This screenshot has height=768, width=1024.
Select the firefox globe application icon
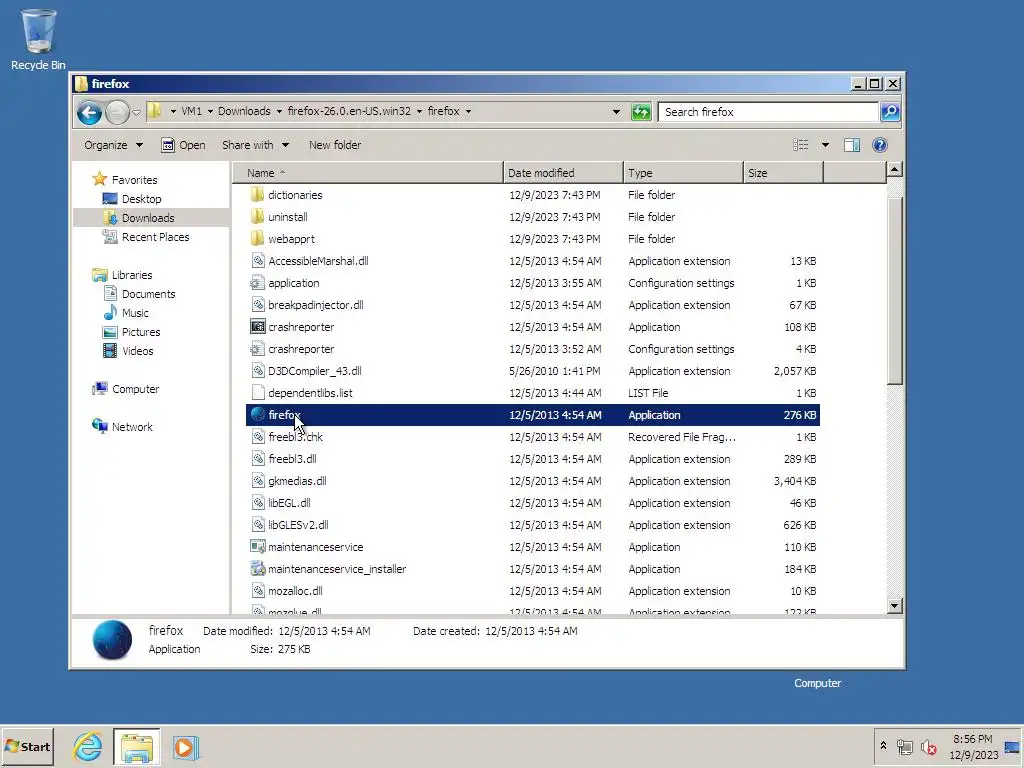[258, 415]
